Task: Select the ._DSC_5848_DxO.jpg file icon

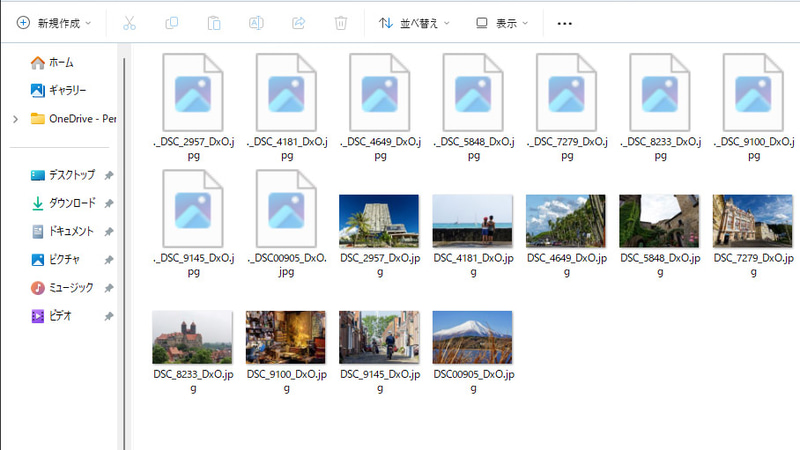Action: (473, 92)
